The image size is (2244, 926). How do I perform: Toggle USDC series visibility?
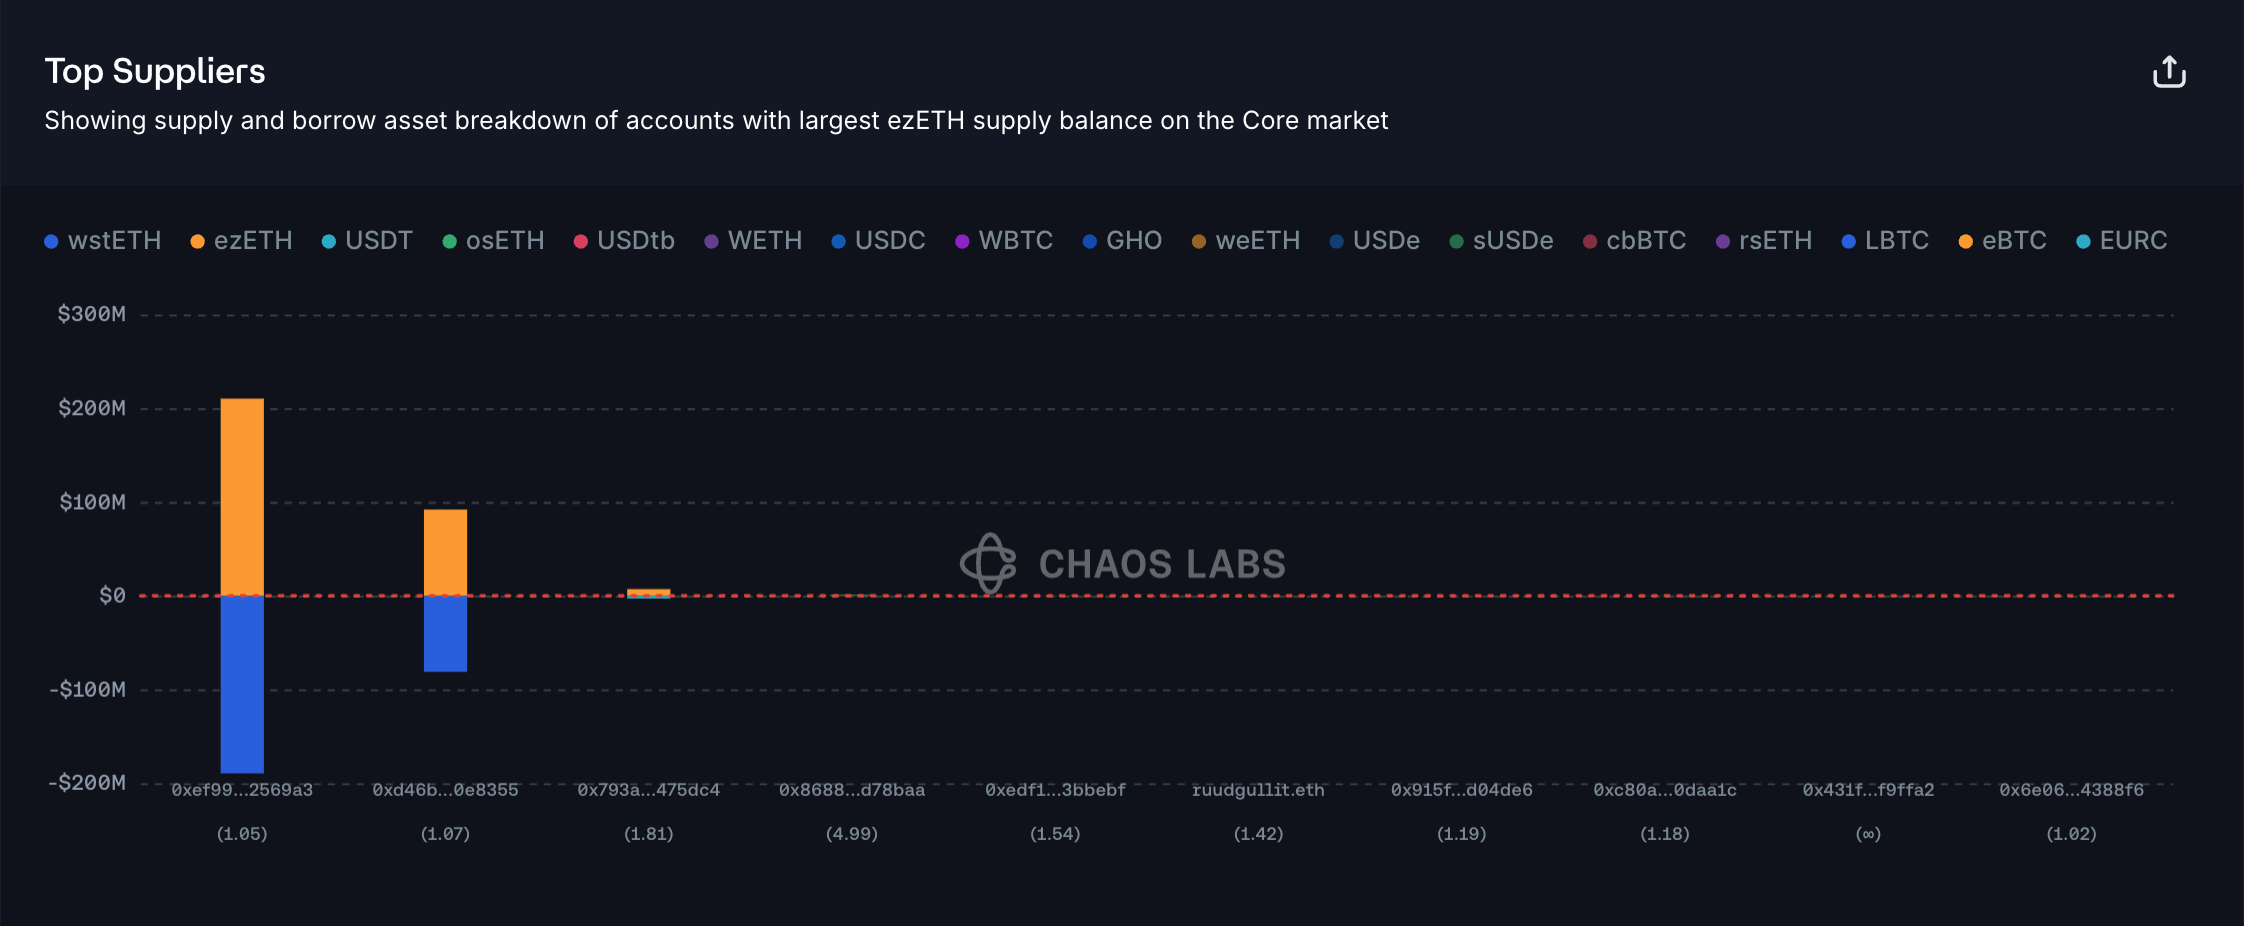(x=878, y=241)
